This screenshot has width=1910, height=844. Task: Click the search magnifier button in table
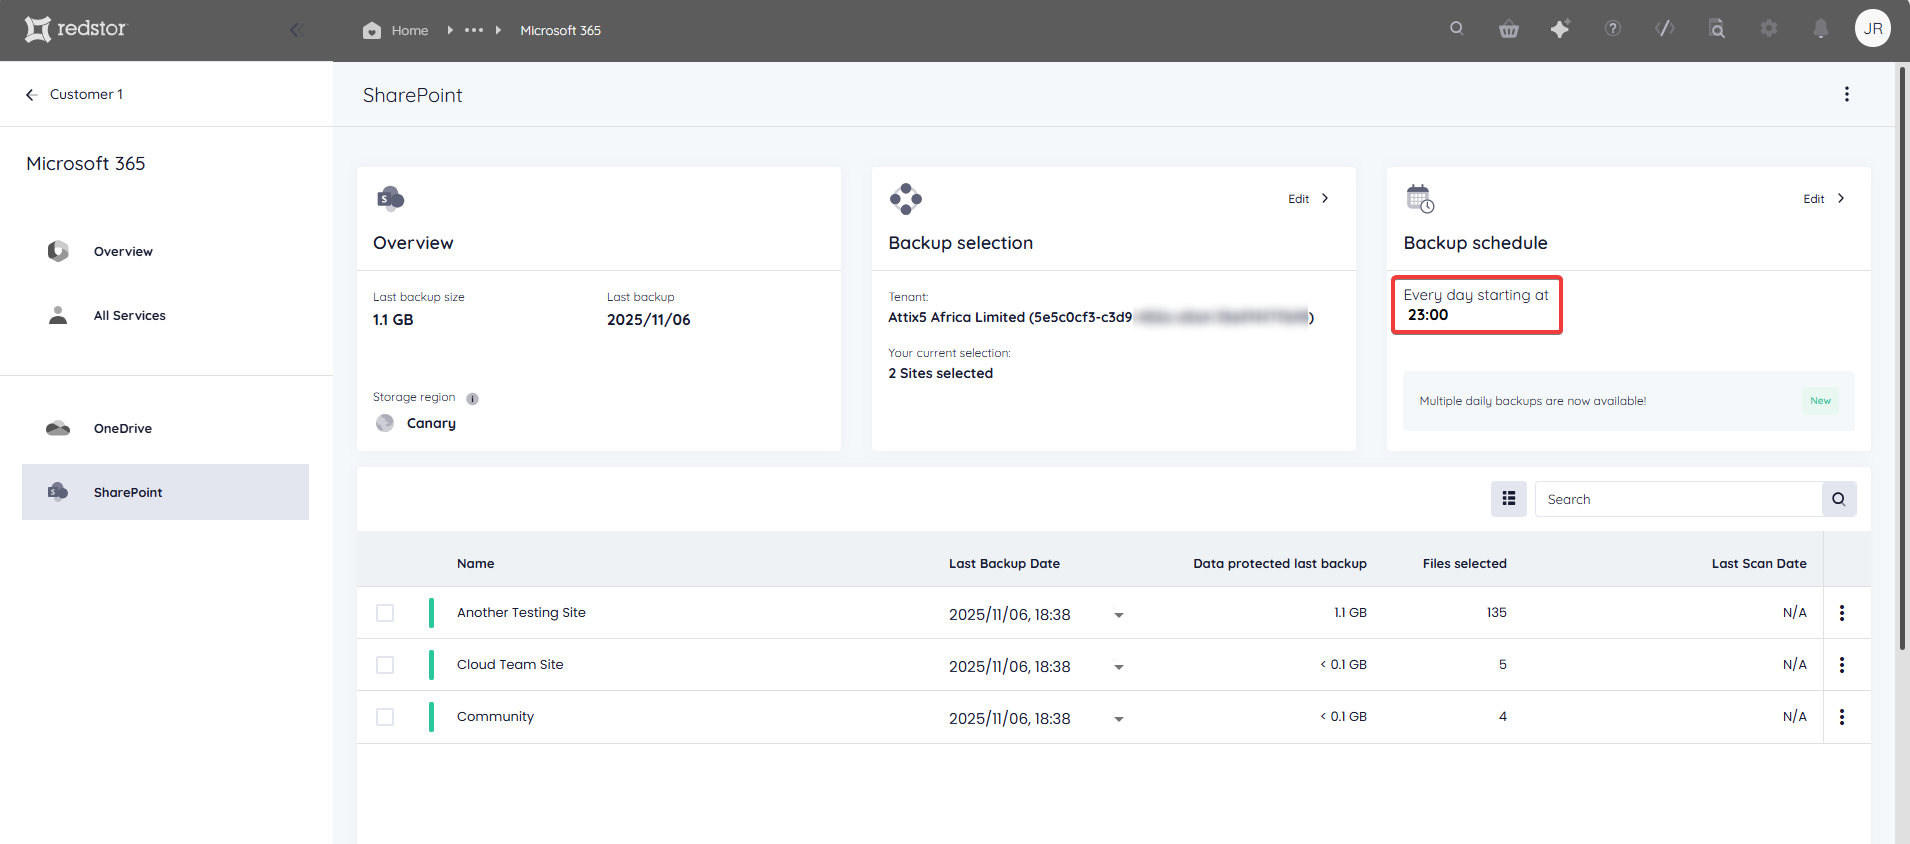pyautogui.click(x=1839, y=499)
